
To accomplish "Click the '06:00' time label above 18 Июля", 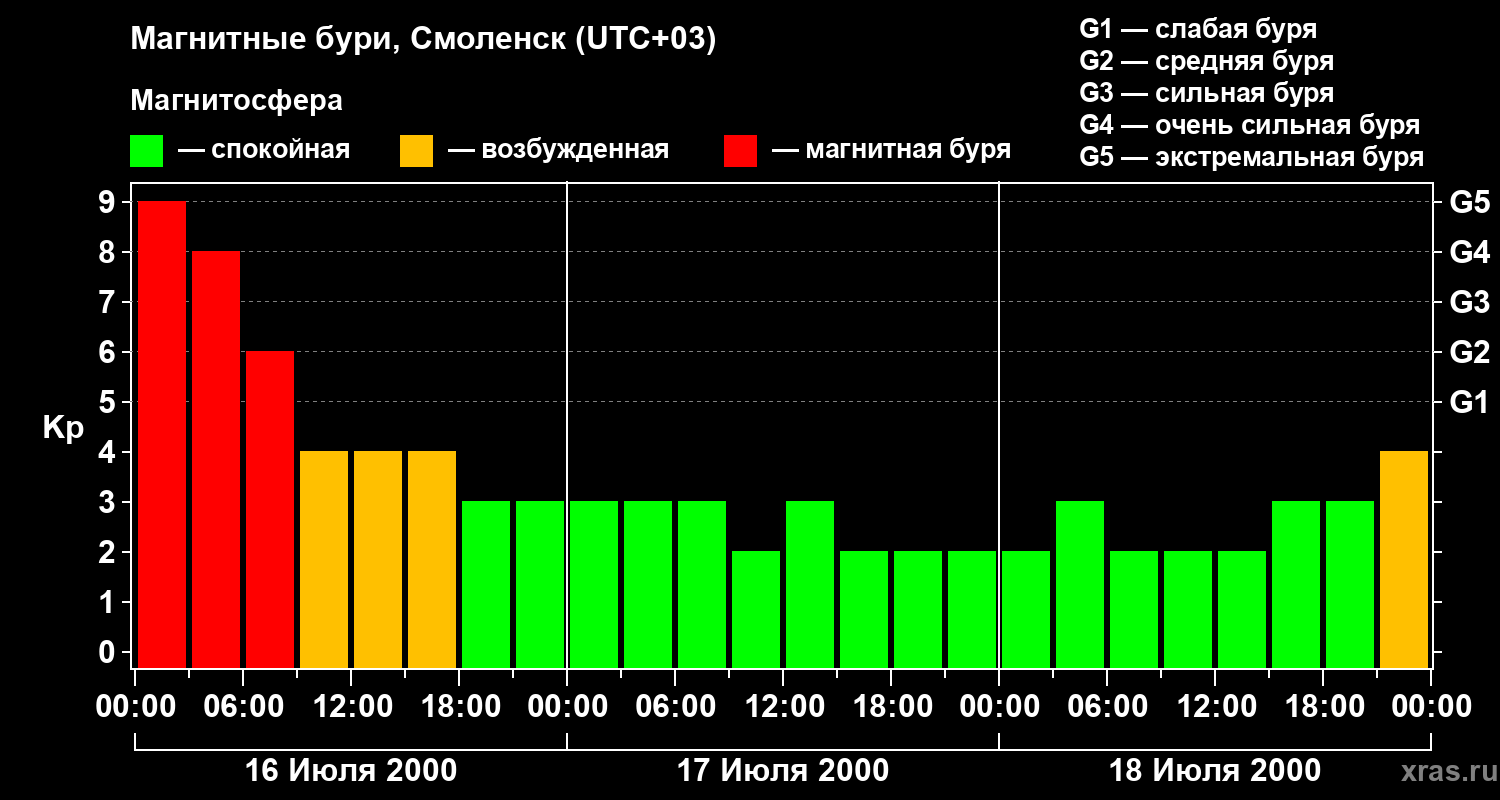I will pyautogui.click(x=1107, y=706).
